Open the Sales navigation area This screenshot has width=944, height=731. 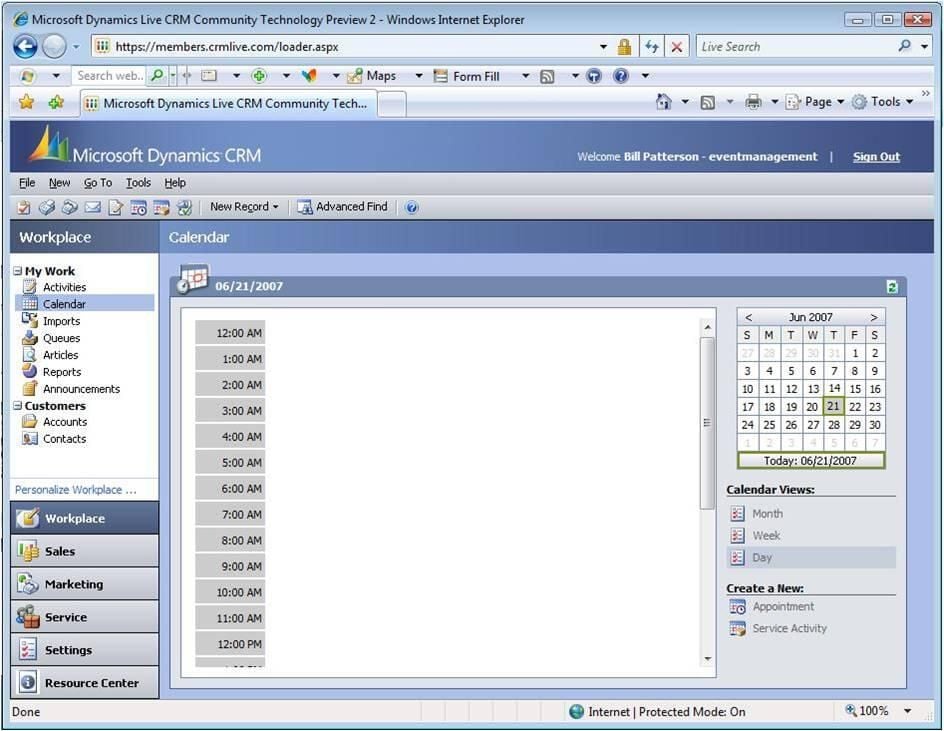click(x=84, y=551)
